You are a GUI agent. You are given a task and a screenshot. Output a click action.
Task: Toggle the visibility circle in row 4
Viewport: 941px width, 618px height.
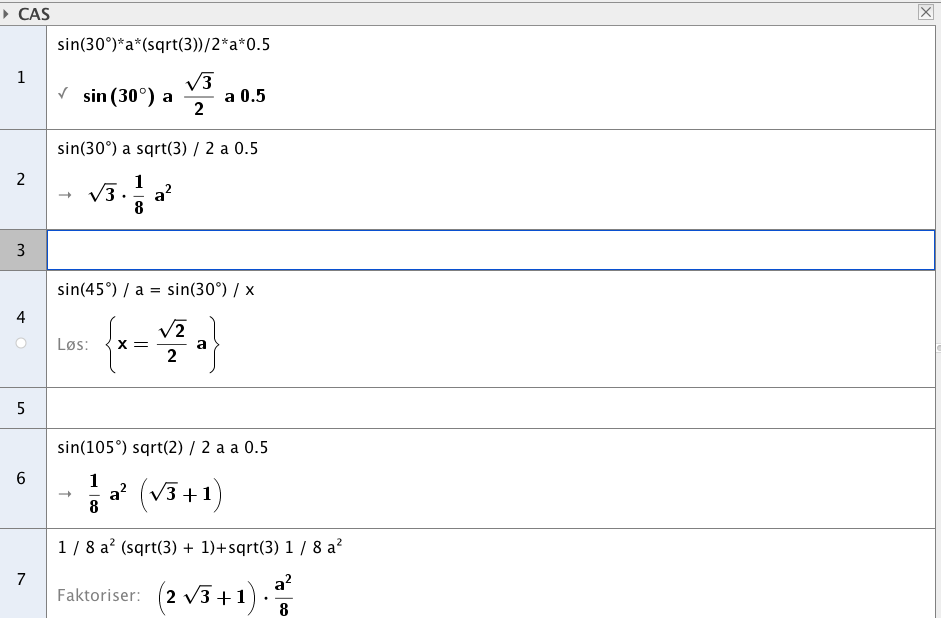21,343
